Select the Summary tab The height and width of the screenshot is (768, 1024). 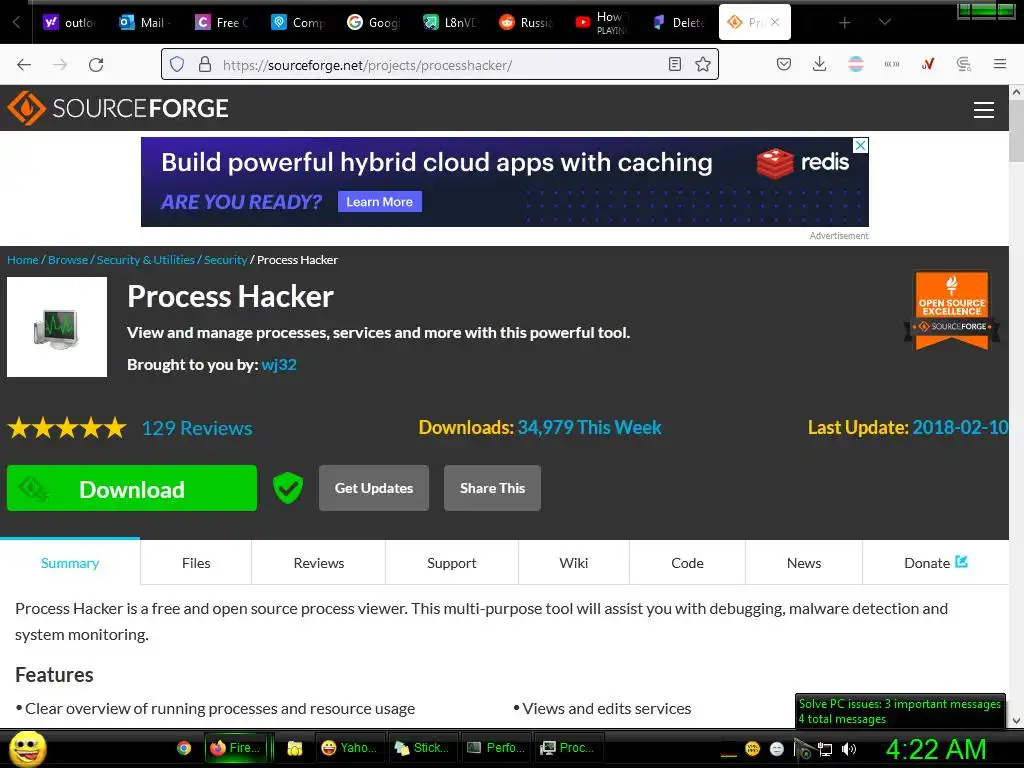(70, 563)
